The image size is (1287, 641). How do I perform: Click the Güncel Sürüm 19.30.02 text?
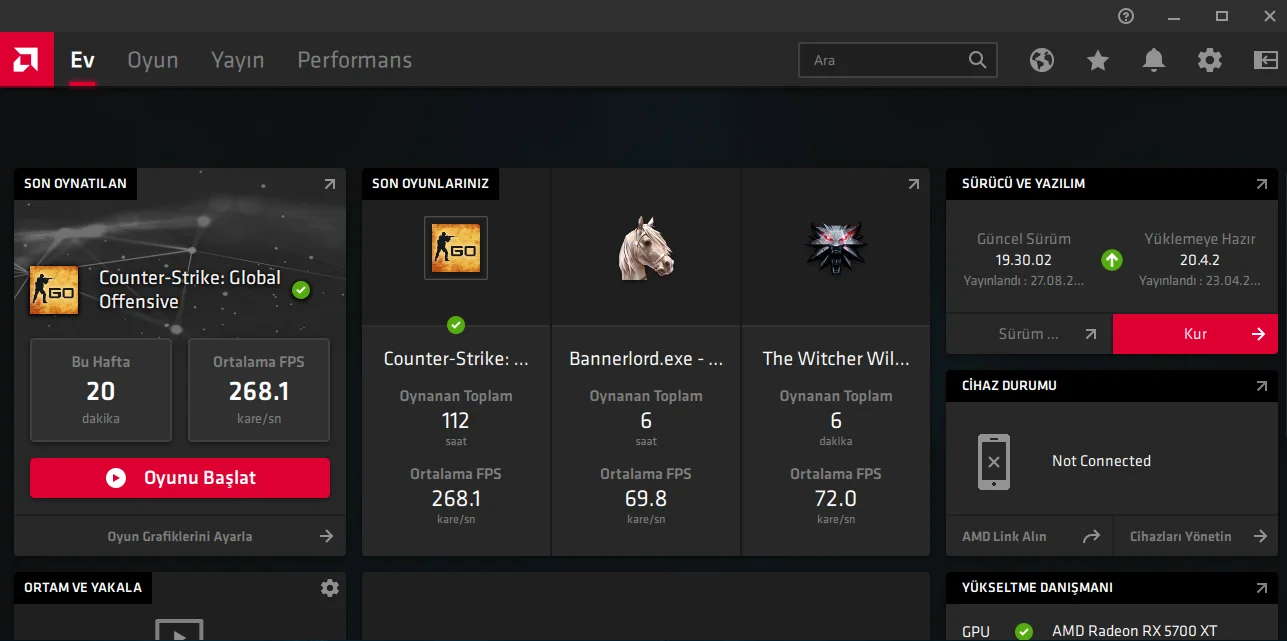click(x=1024, y=250)
